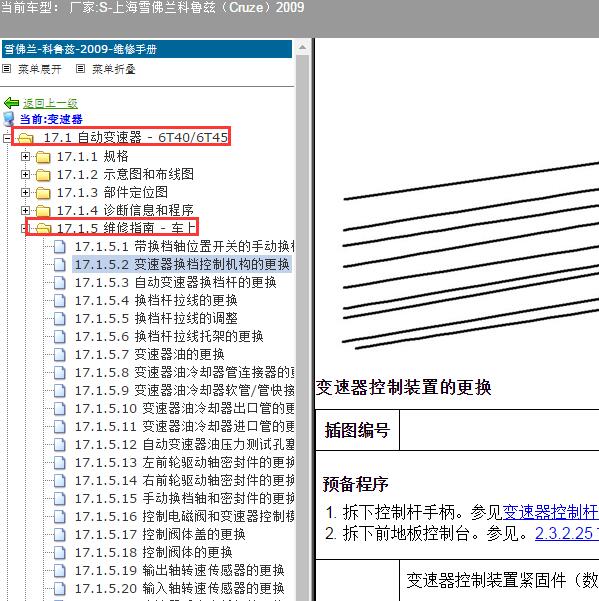The width and height of the screenshot is (599, 601).
Task: Click document icon of item 17.1.5.7
Action: 59,355
